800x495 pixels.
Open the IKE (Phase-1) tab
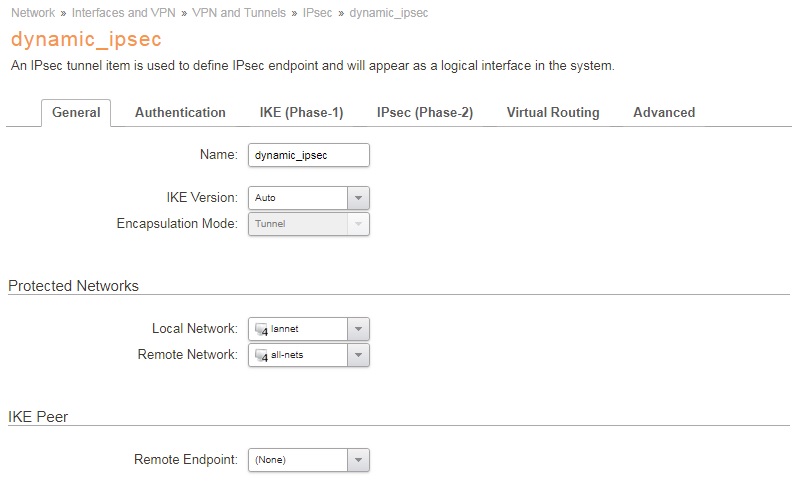point(301,113)
